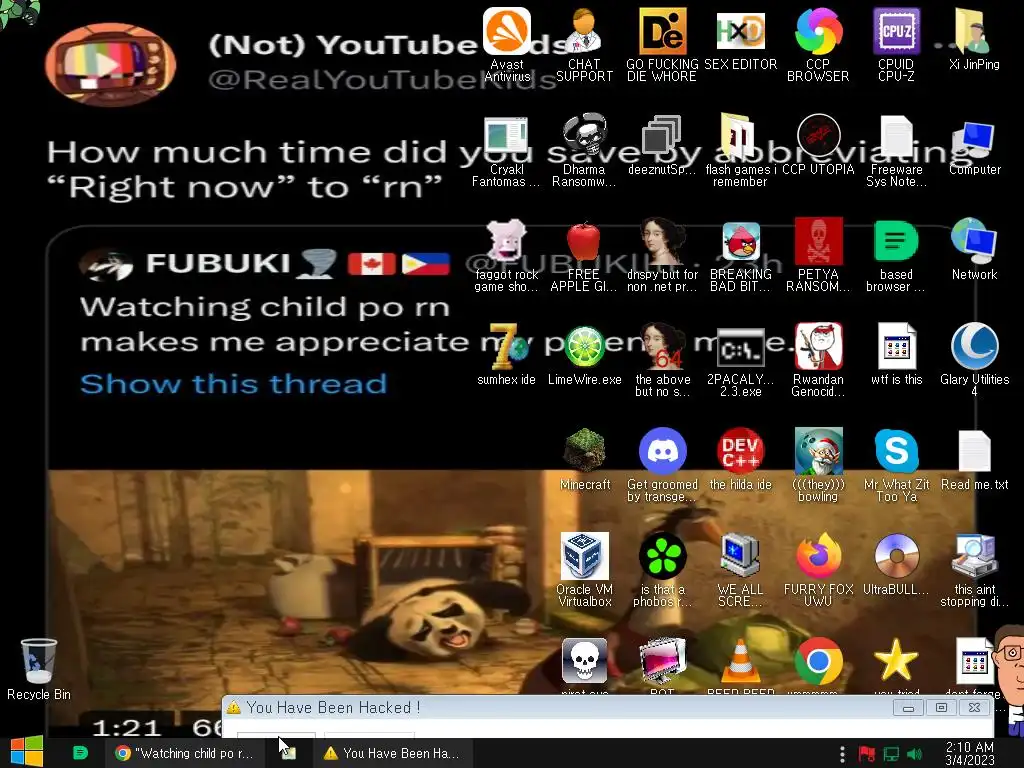Launch CPUID CPU-Z from desktop
Screen dimensions: 1024x768
pyautogui.click(x=896, y=44)
